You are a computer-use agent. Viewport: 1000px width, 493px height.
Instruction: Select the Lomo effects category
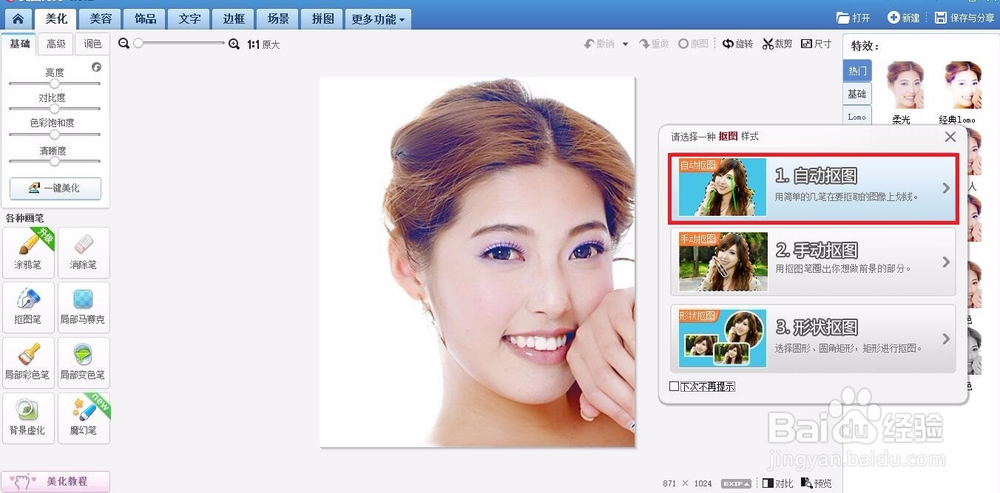pyautogui.click(x=857, y=117)
